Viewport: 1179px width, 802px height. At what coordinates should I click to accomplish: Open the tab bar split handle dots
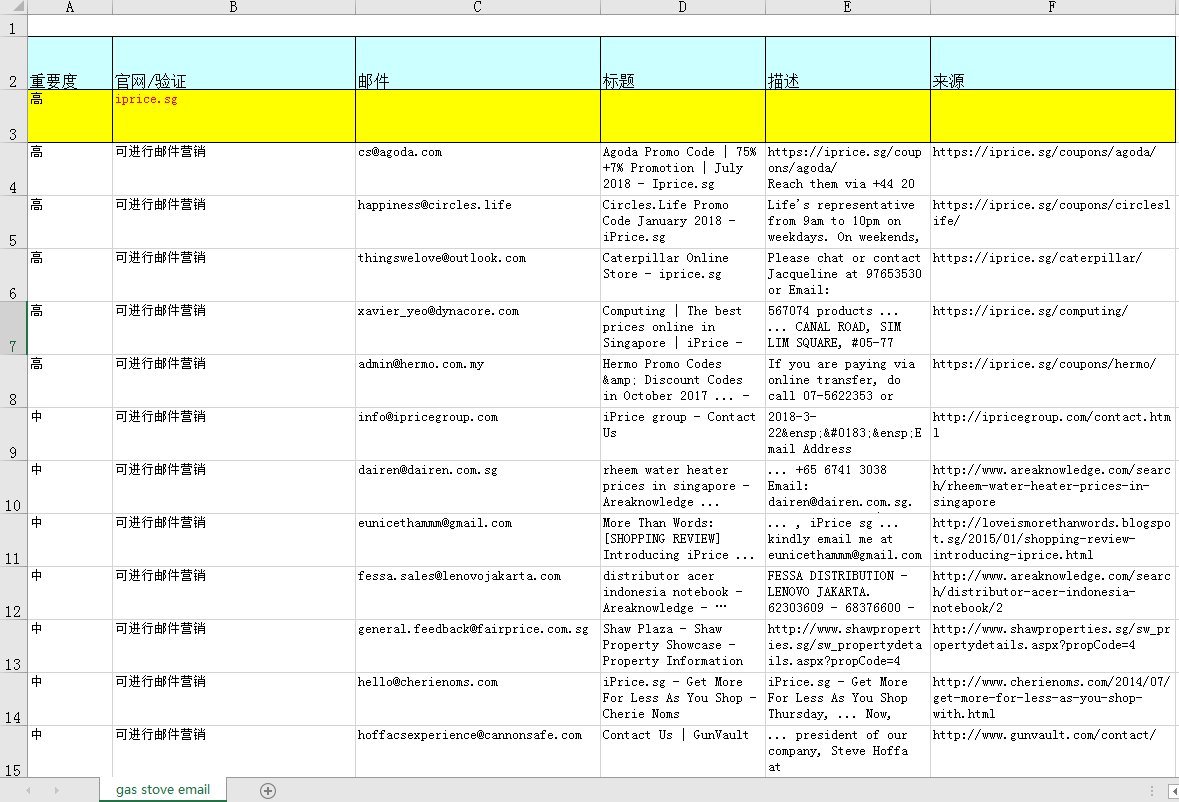pyautogui.click(x=1151, y=791)
